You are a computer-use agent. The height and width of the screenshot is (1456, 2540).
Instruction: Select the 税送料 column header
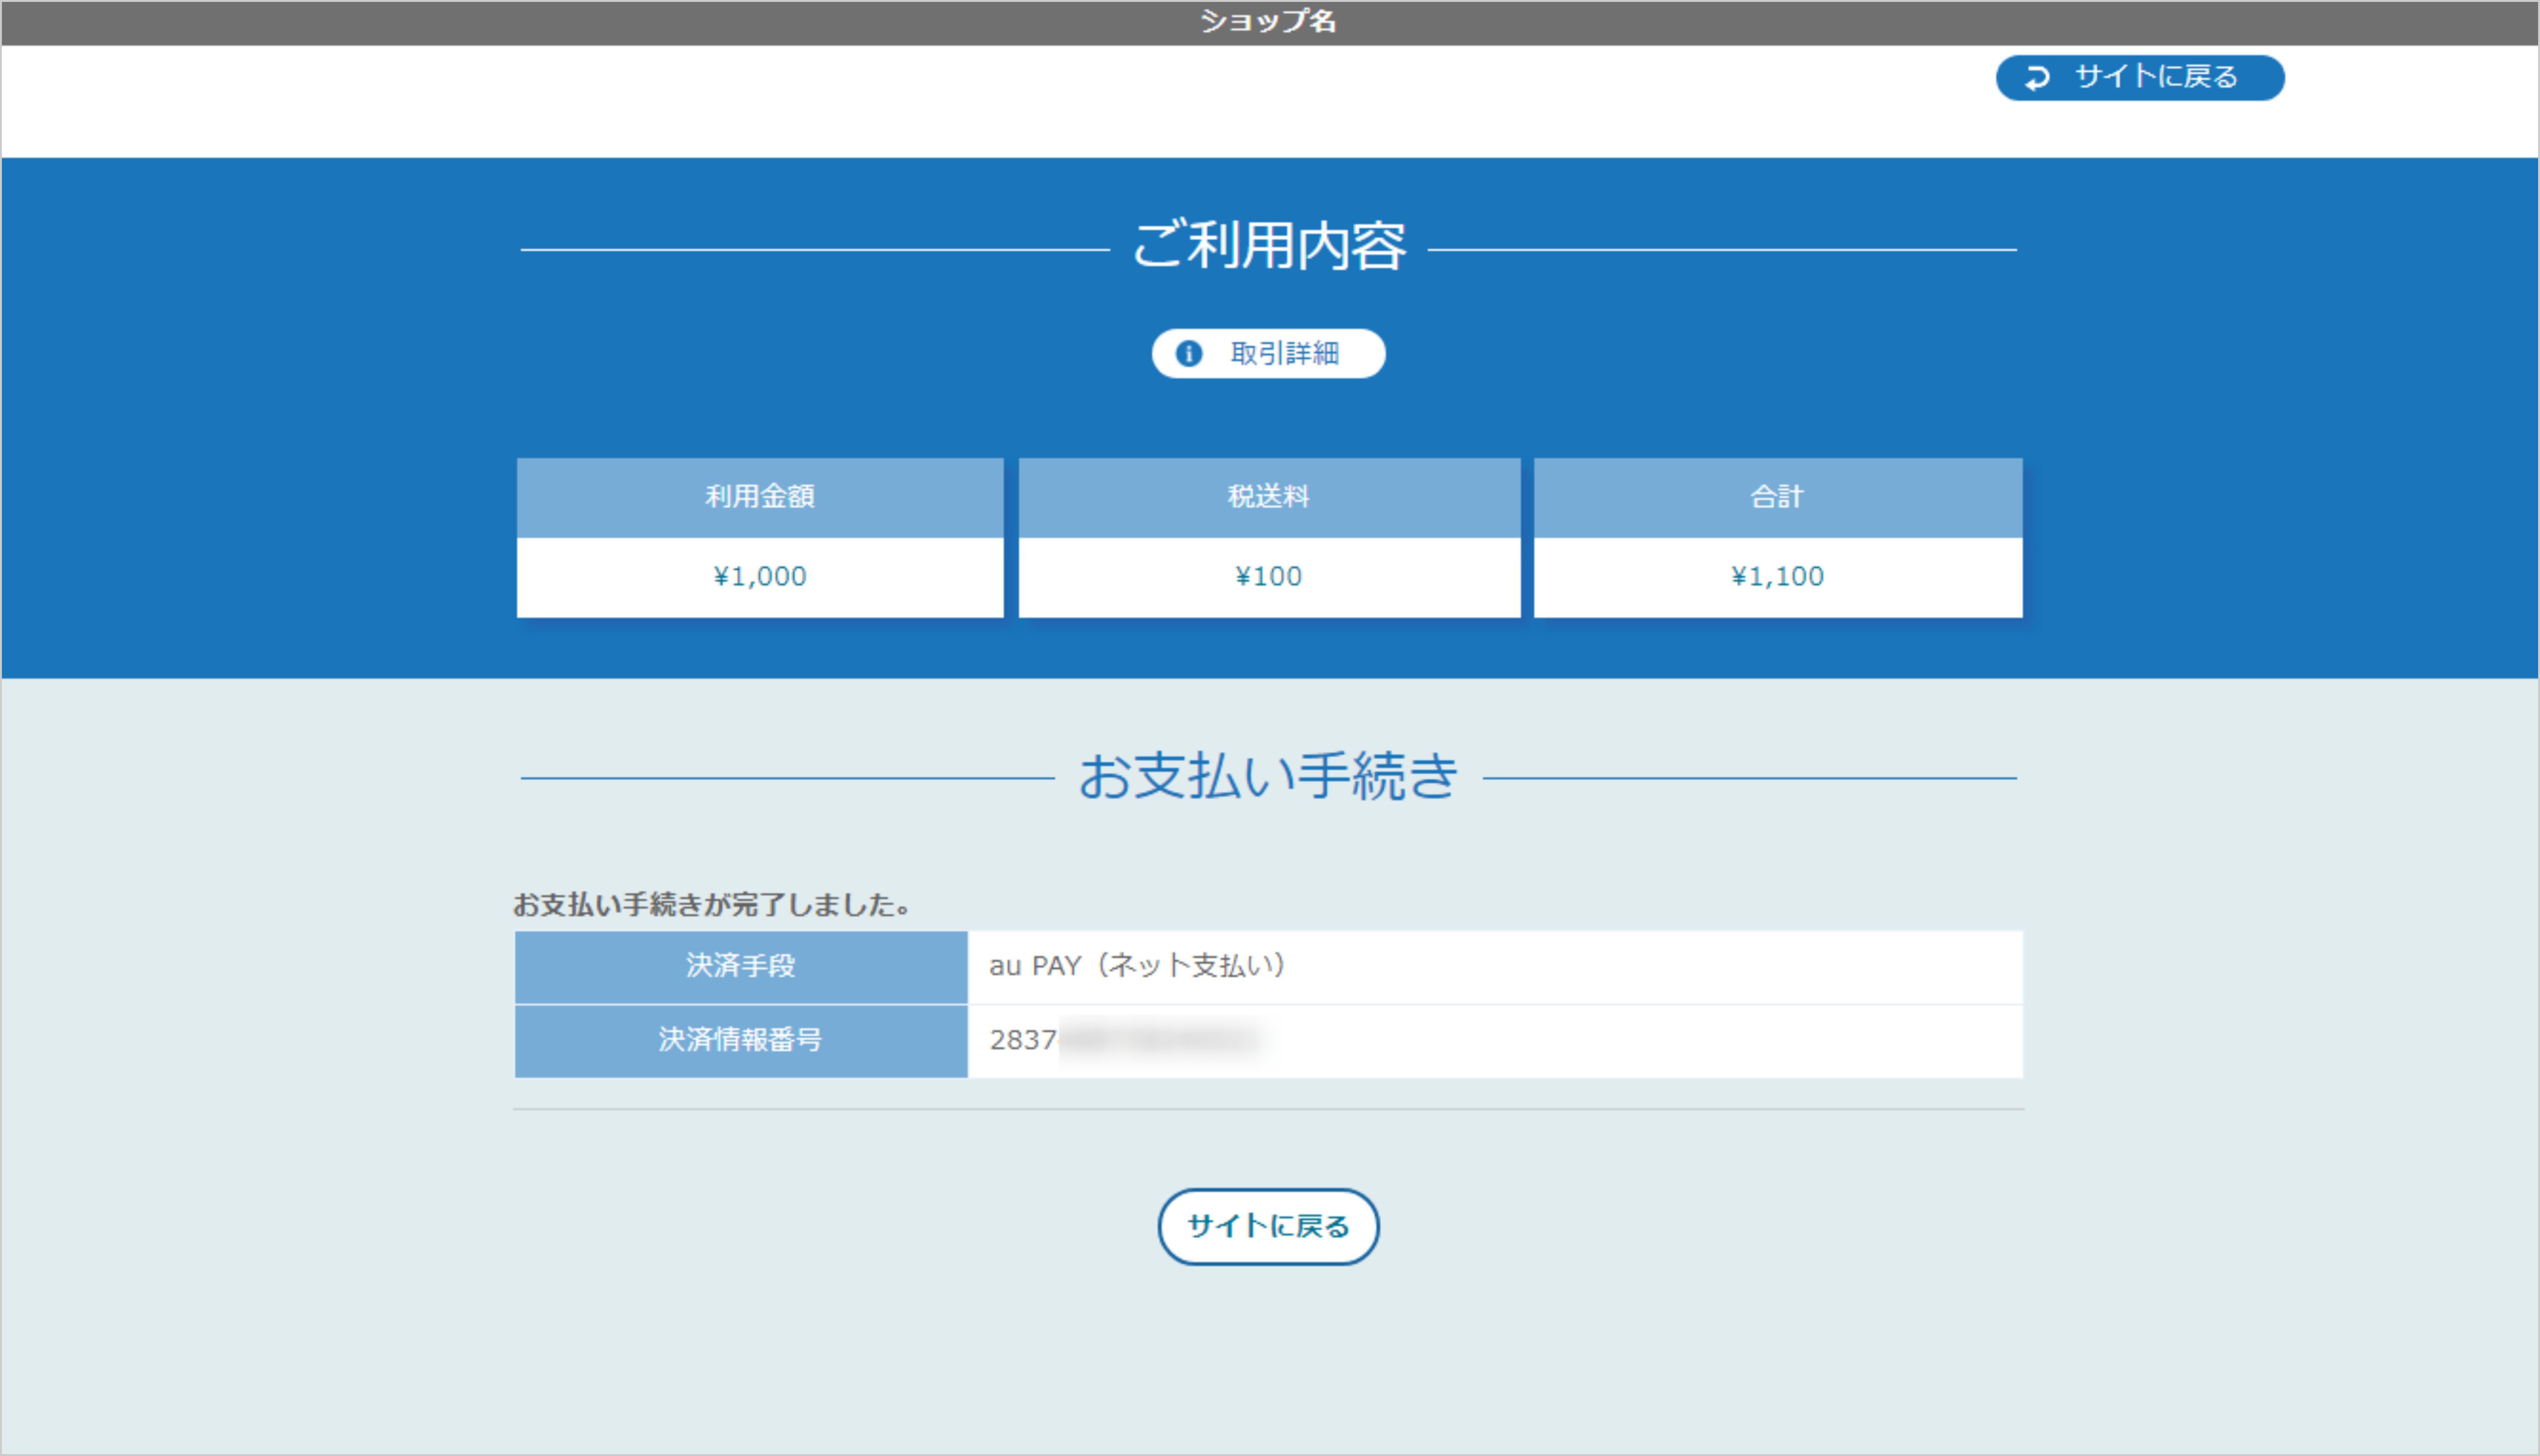tap(1268, 497)
